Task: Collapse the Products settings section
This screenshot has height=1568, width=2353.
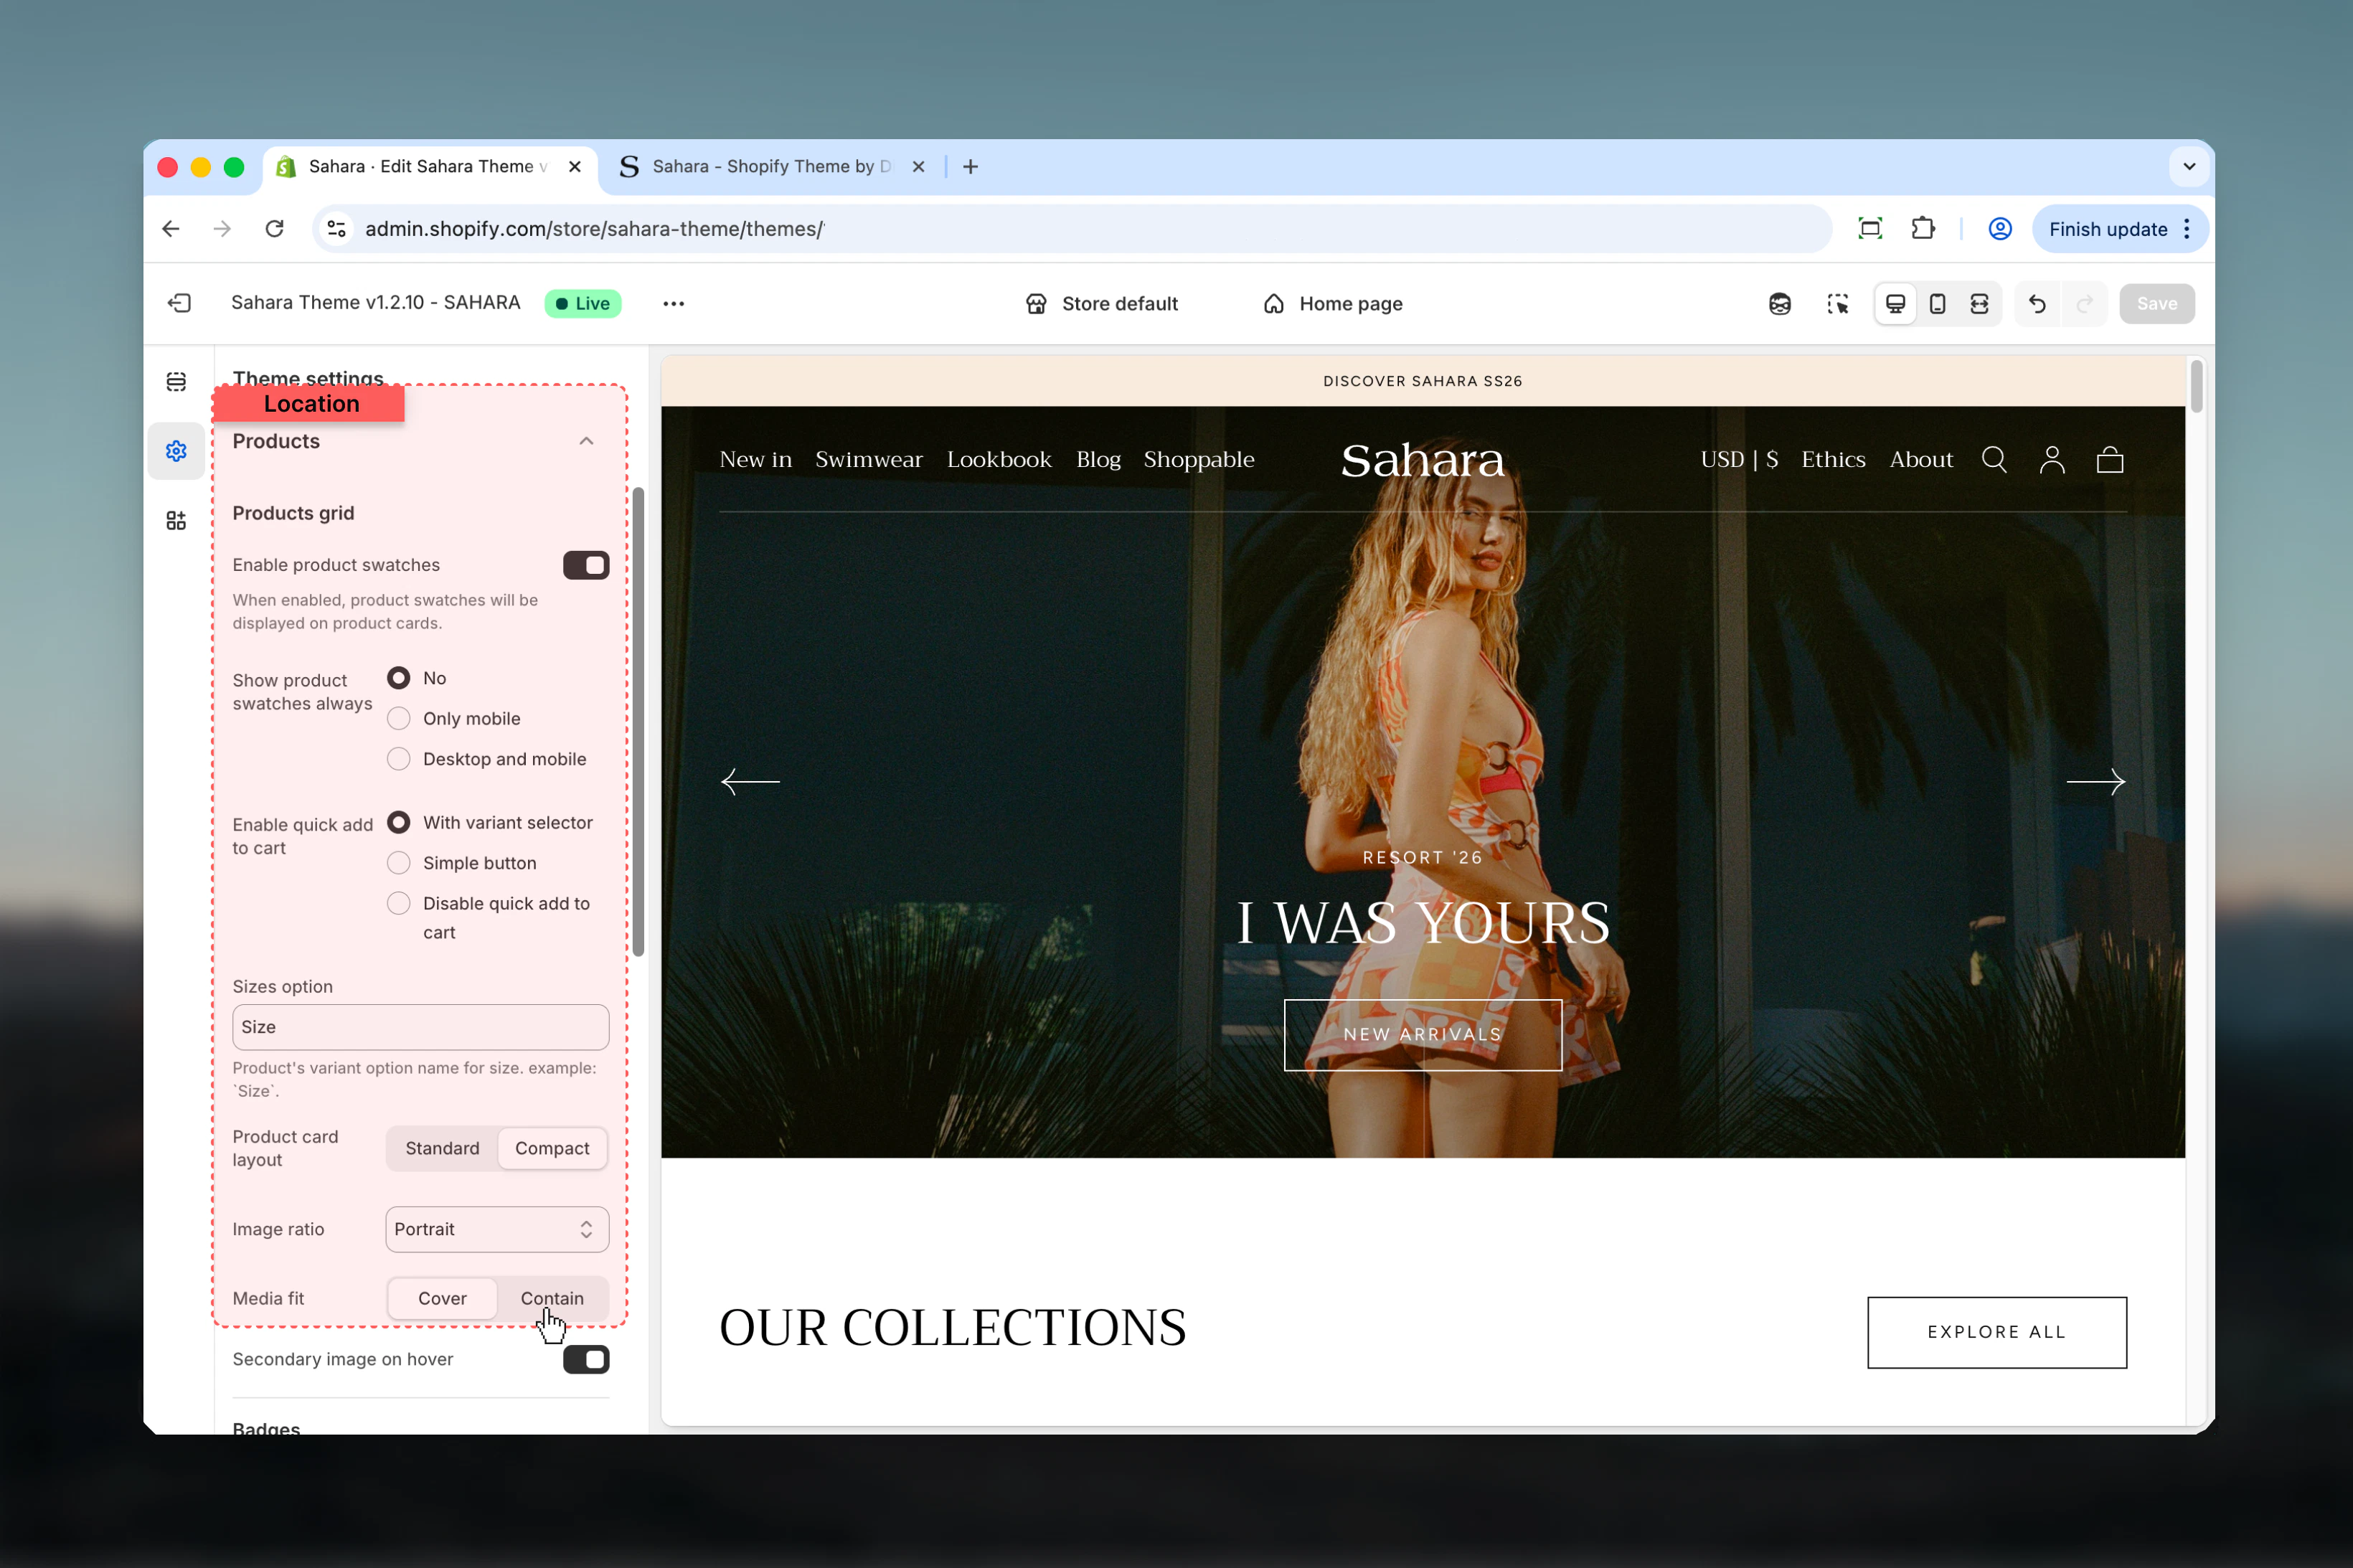Action: tap(586, 441)
